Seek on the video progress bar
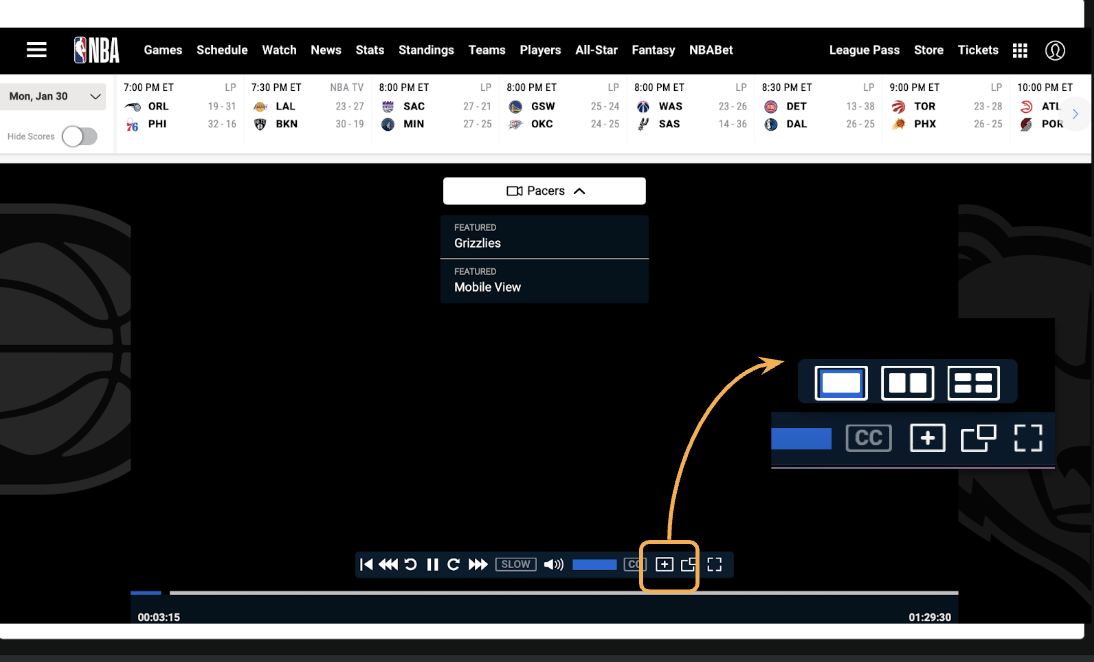1094x662 pixels. [x=544, y=593]
